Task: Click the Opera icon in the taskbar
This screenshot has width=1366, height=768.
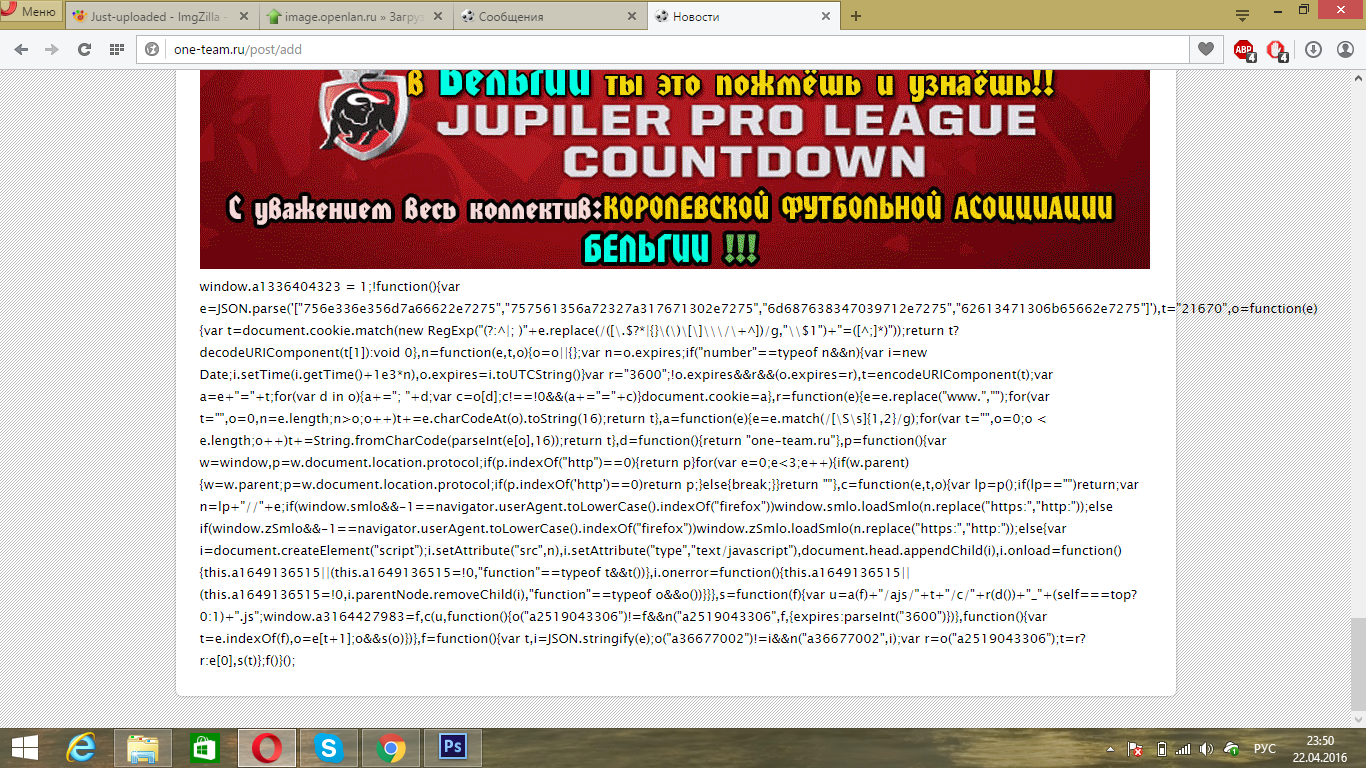Action: point(266,747)
